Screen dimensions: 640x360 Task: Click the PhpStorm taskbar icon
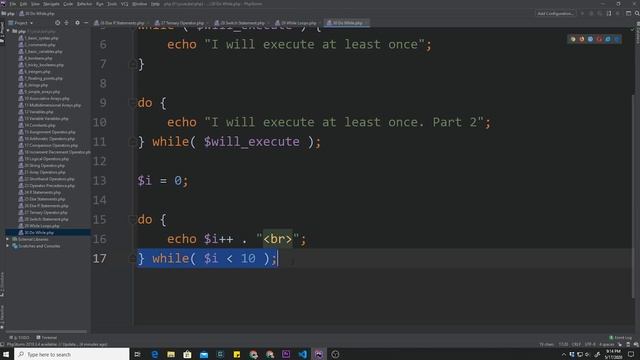click(319, 354)
